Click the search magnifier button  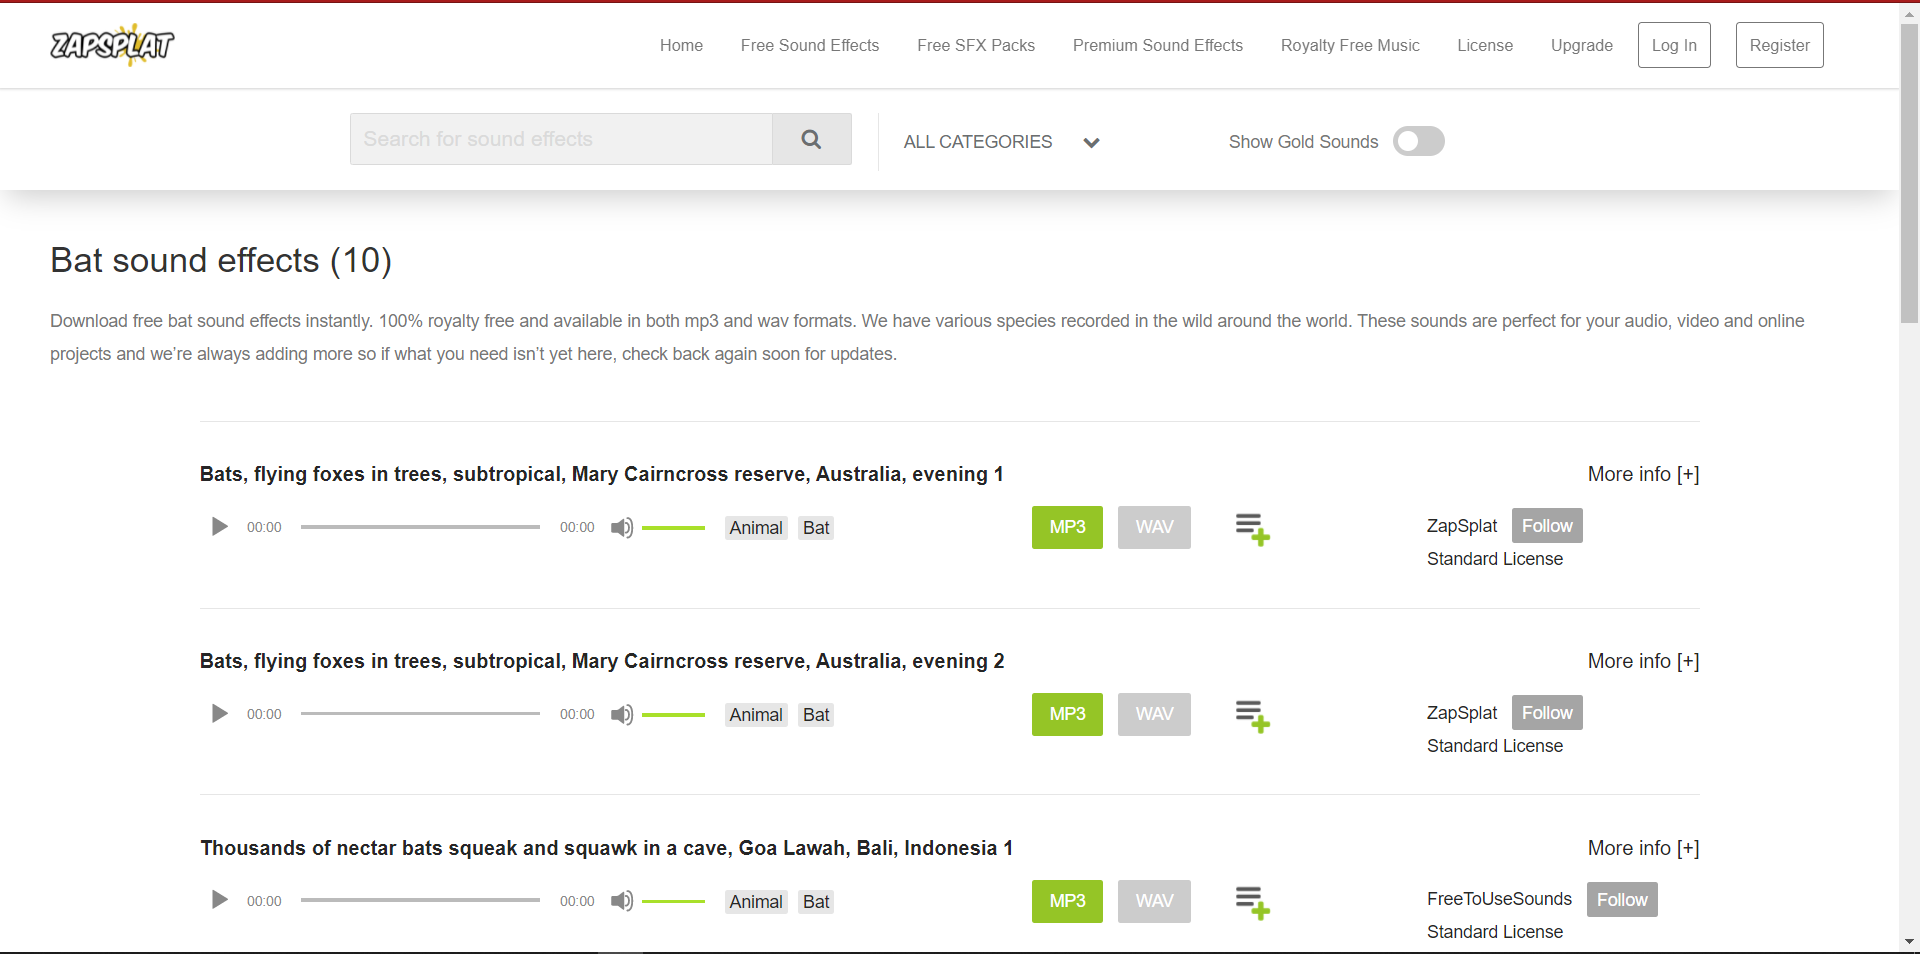811,139
